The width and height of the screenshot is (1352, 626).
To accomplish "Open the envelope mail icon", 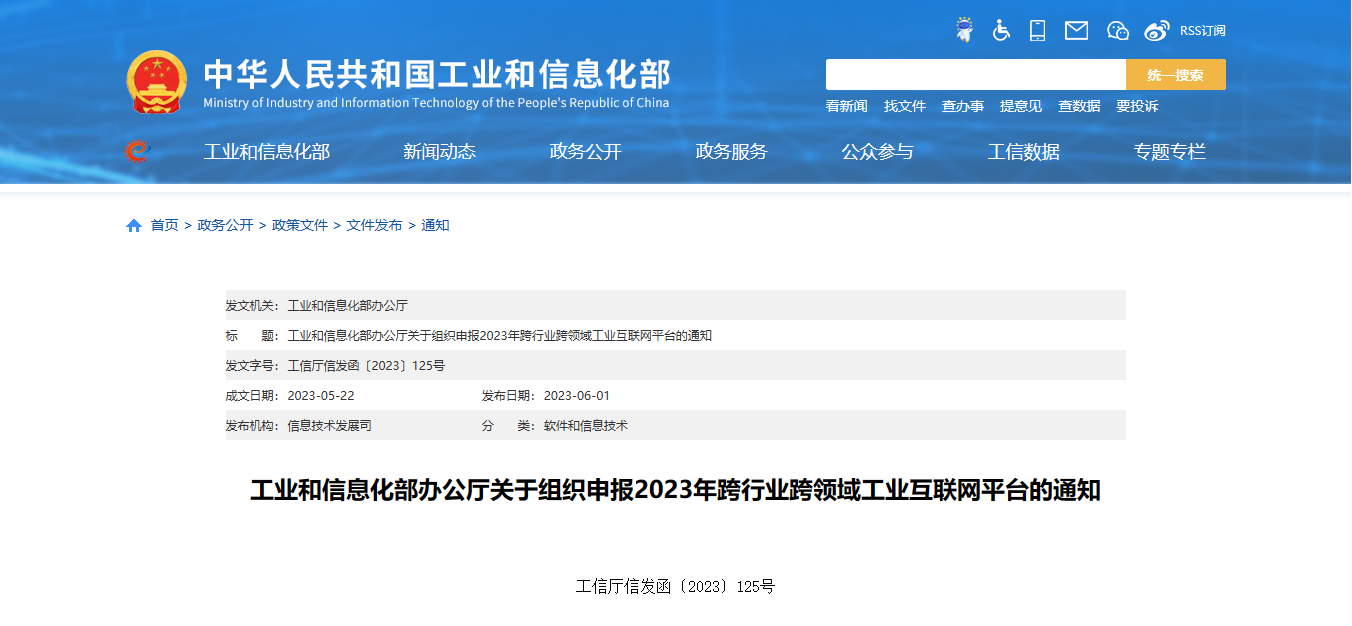I will (x=1076, y=30).
